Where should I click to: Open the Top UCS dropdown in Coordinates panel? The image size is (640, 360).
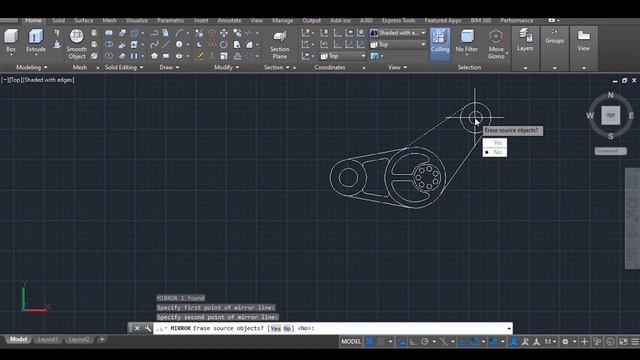pyautogui.click(x=342, y=56)
